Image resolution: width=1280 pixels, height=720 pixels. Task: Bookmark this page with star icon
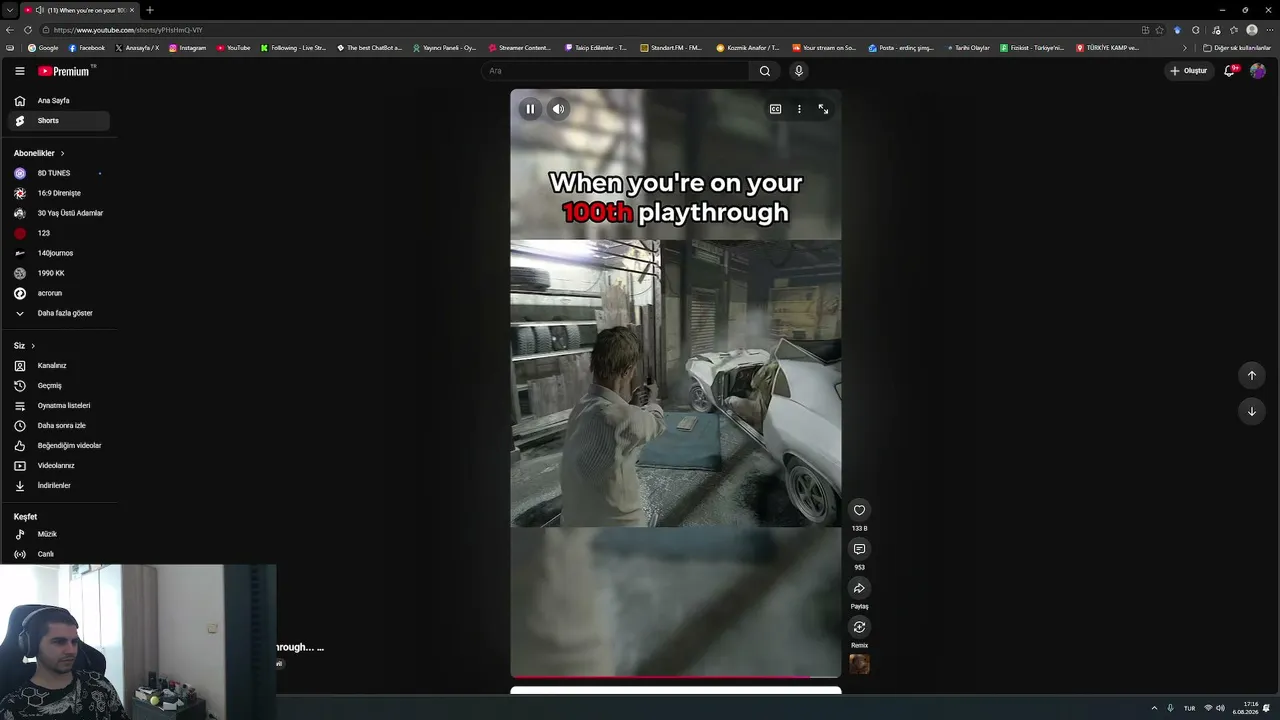point(1159,30)
